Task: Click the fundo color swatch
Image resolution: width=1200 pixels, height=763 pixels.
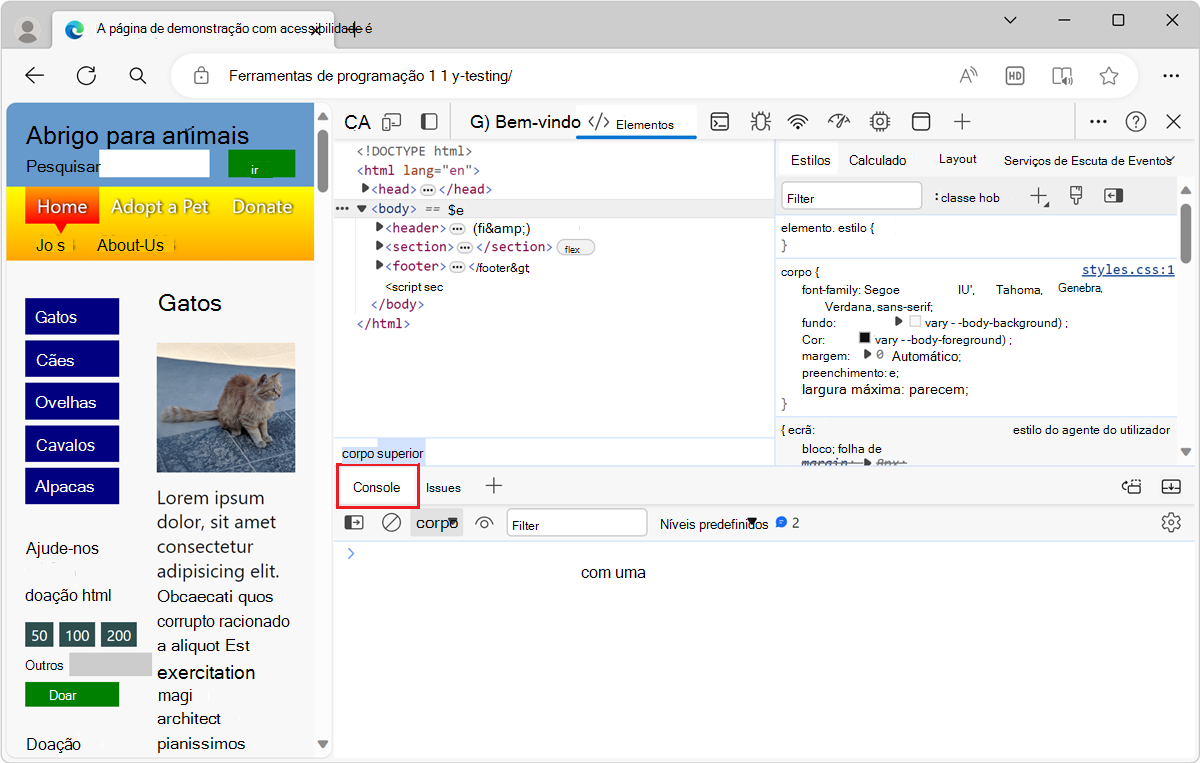Action: 915,322
